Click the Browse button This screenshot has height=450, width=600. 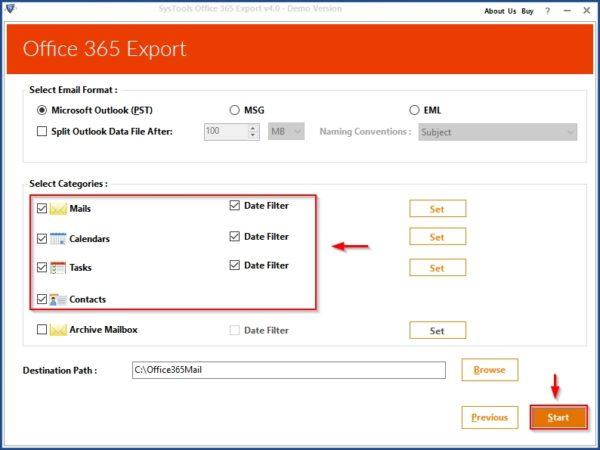point(490,370)
